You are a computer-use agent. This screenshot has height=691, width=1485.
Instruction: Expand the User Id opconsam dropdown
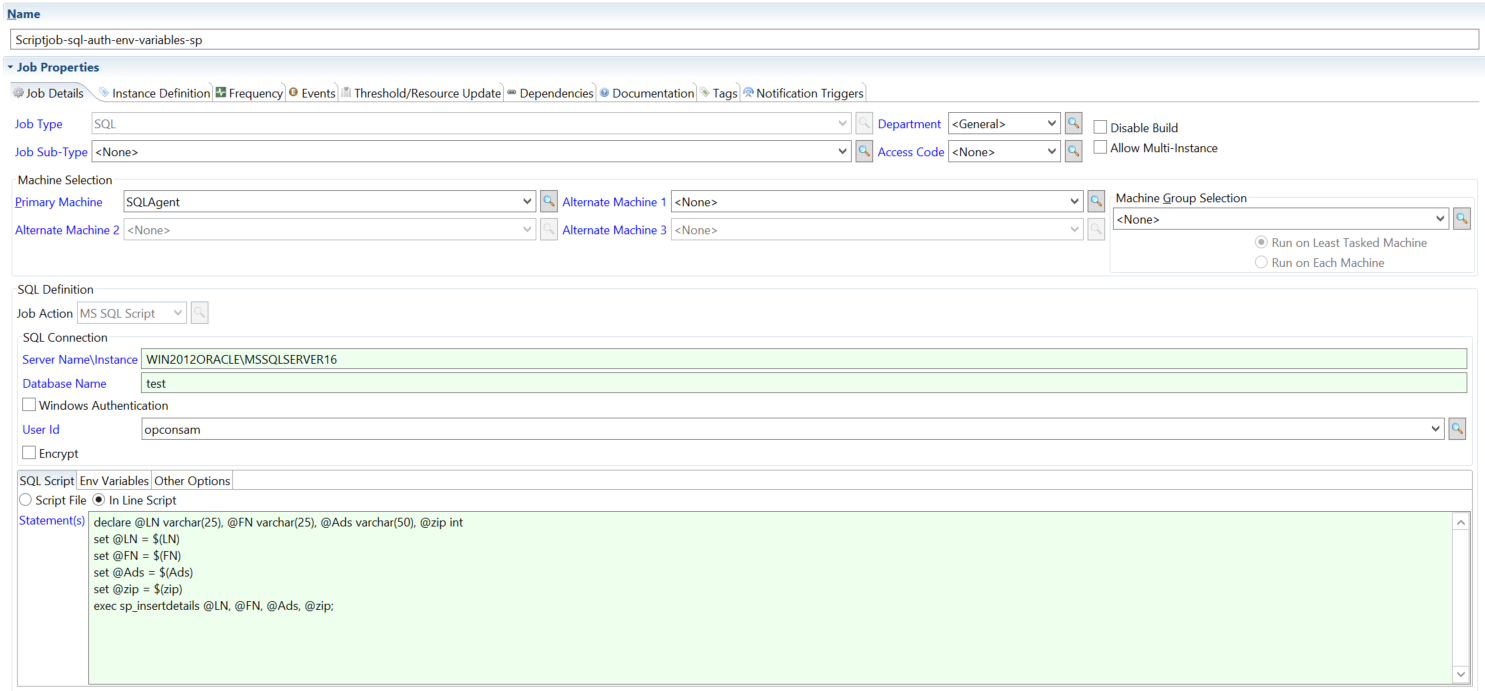[1436, 428]
